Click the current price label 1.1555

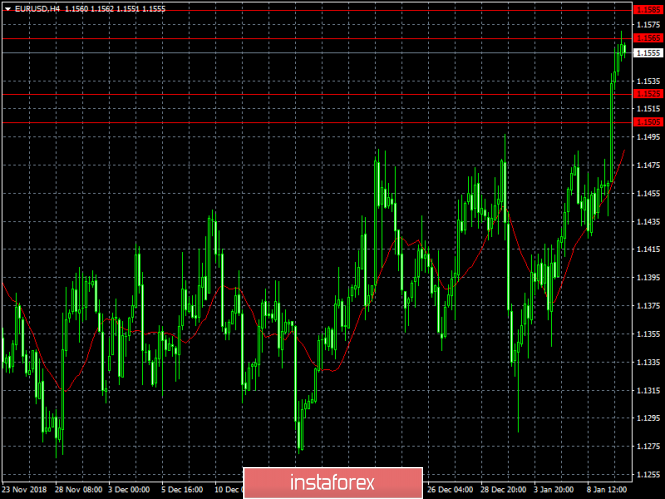point(648,53)
